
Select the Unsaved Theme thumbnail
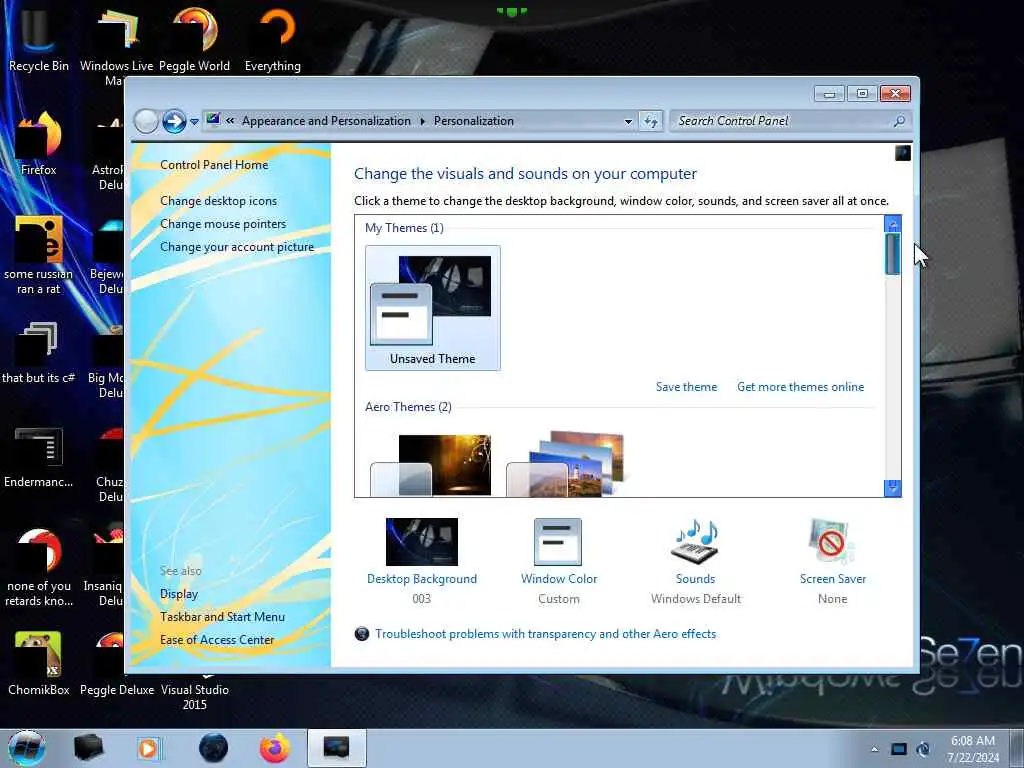(x=432, y=308)
